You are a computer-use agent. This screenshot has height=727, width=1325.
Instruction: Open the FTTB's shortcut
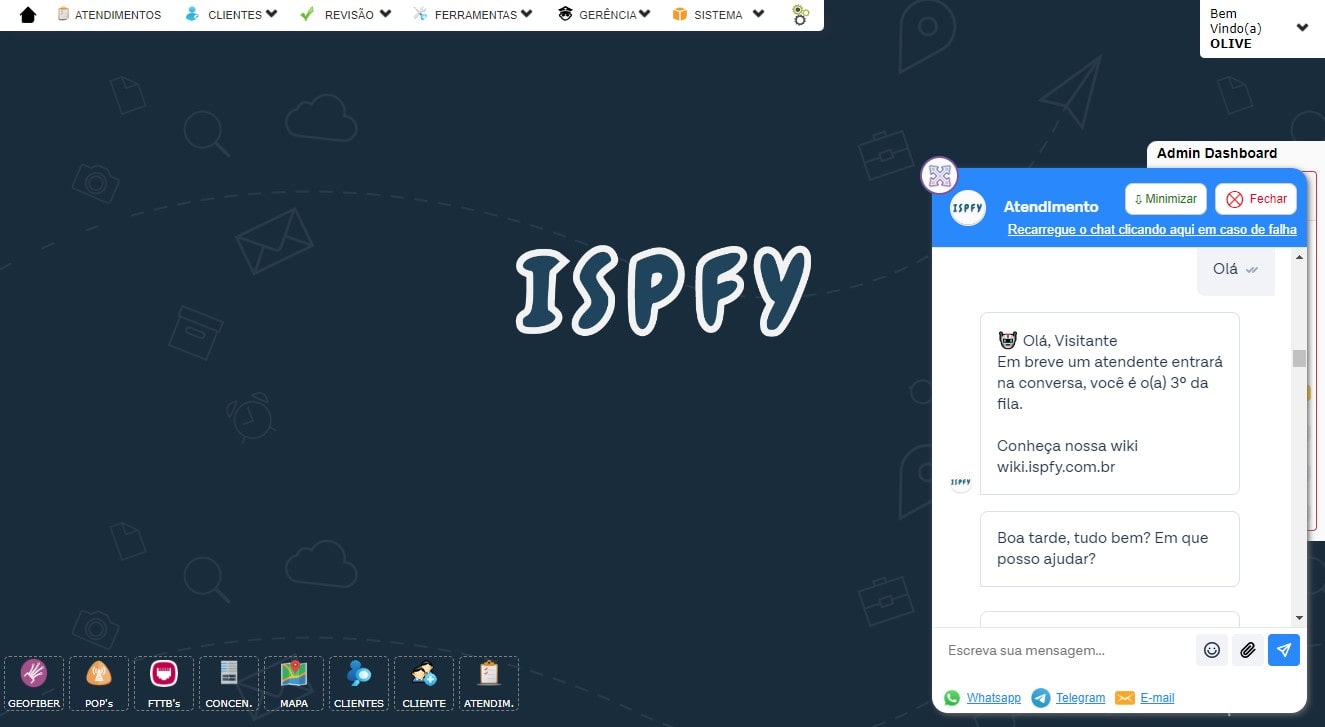coord(164,684)
